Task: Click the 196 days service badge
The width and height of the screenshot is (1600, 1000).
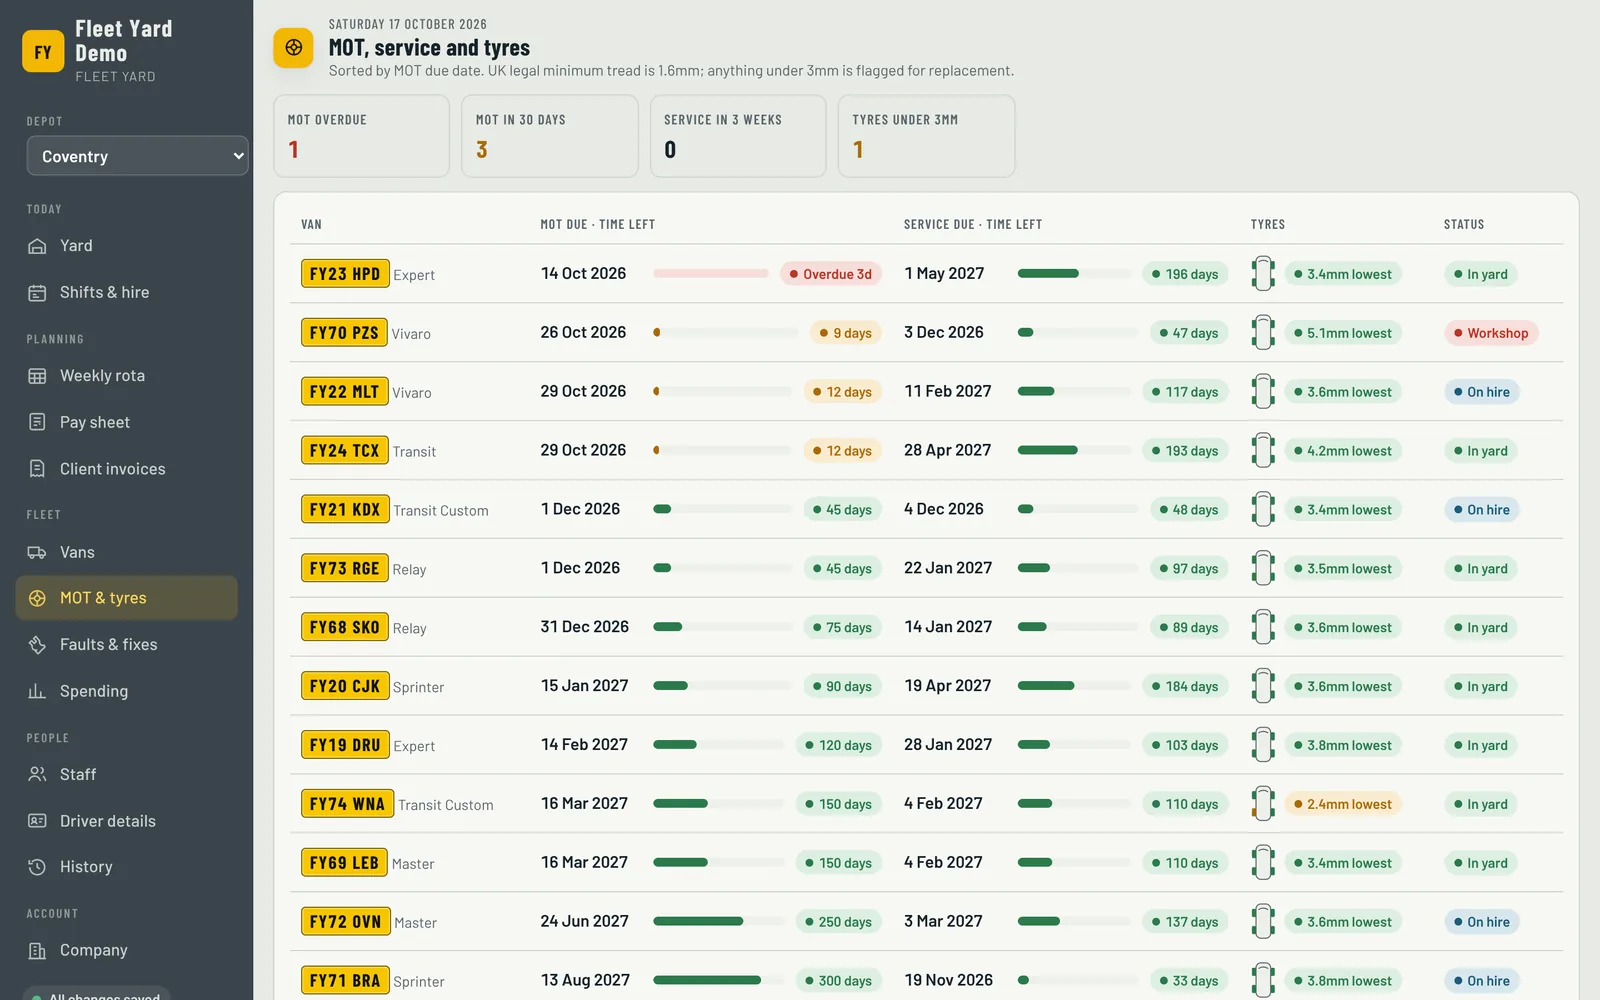Action: click(1185, 274)
